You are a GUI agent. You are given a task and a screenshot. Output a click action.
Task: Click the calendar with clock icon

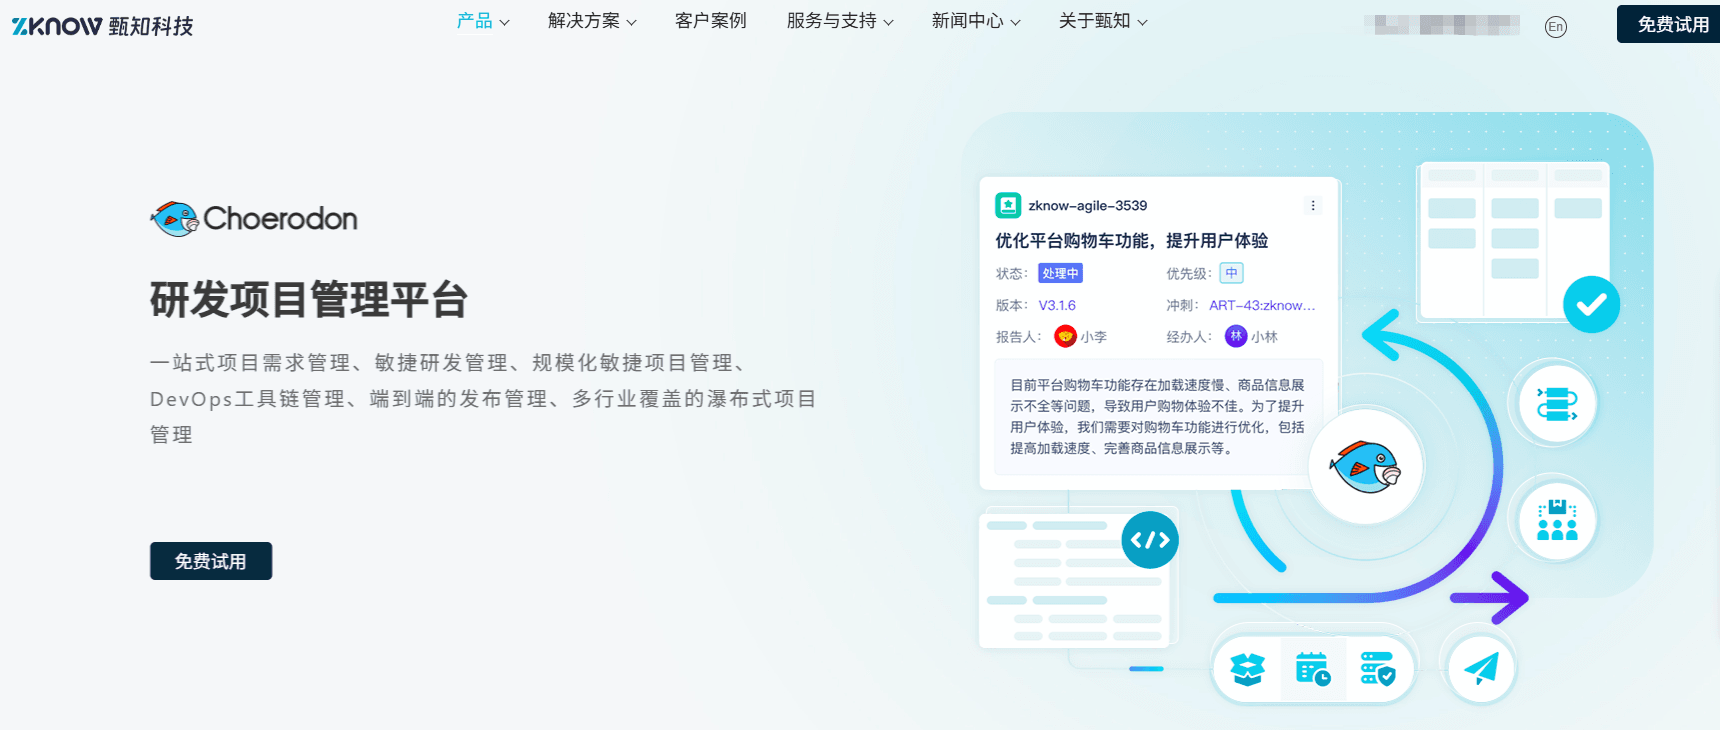click(1313, 669)
